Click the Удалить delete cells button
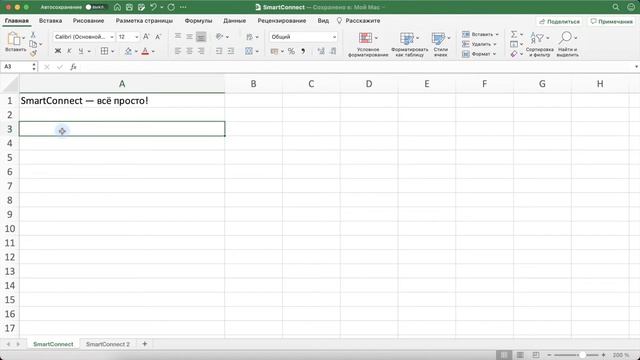Screen dimensions: 640x360 click(x=479, y=44)
